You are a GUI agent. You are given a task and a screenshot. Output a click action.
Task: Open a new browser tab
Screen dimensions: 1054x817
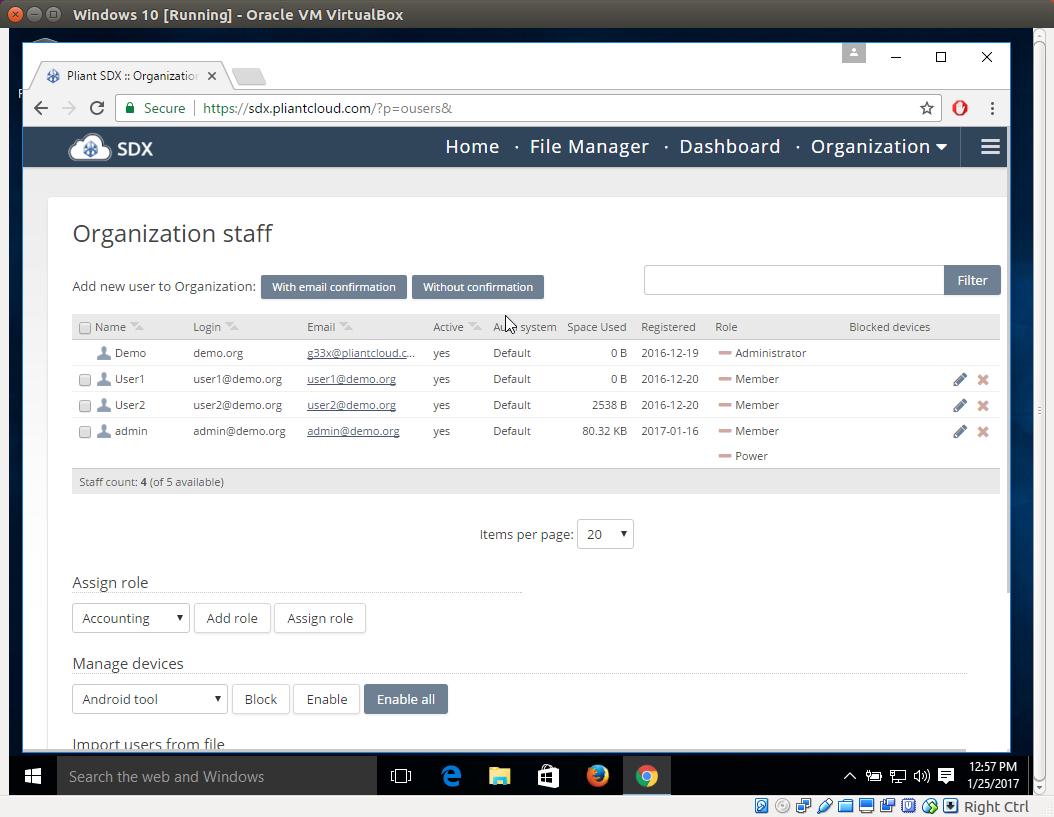[x=249, y=77]
